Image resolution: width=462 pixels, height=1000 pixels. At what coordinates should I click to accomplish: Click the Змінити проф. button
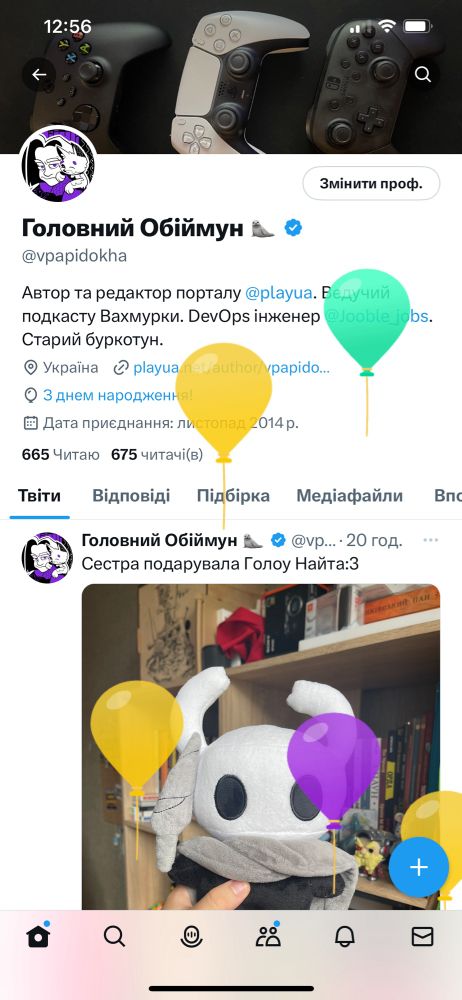371,184
